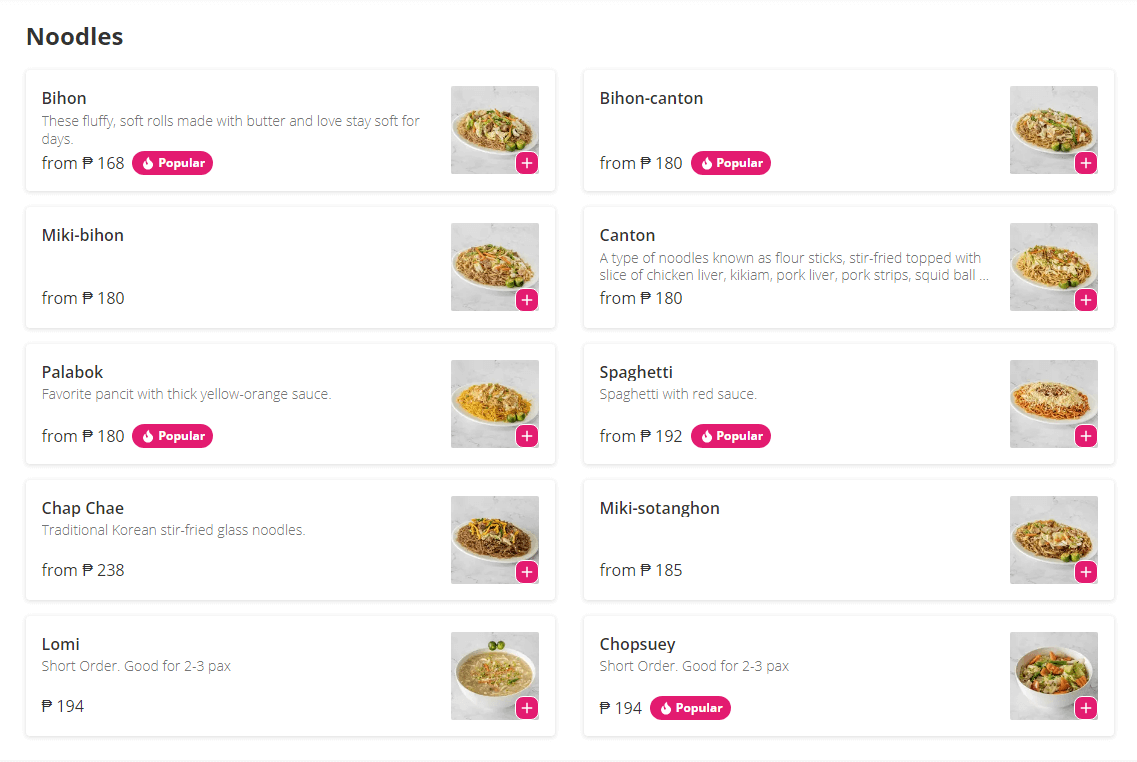The image size is (1137, 762).
Task: Tap the add icon for Chap Chae
Action: point(527,571)
